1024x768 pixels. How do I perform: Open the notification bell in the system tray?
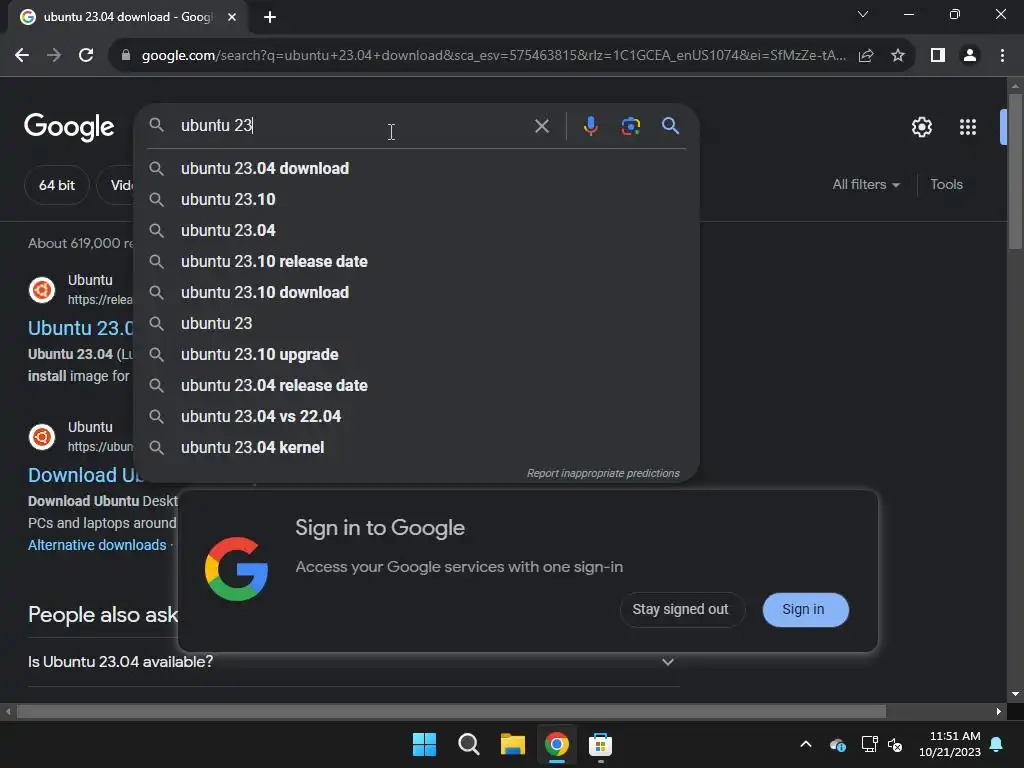tap(997, 744)
